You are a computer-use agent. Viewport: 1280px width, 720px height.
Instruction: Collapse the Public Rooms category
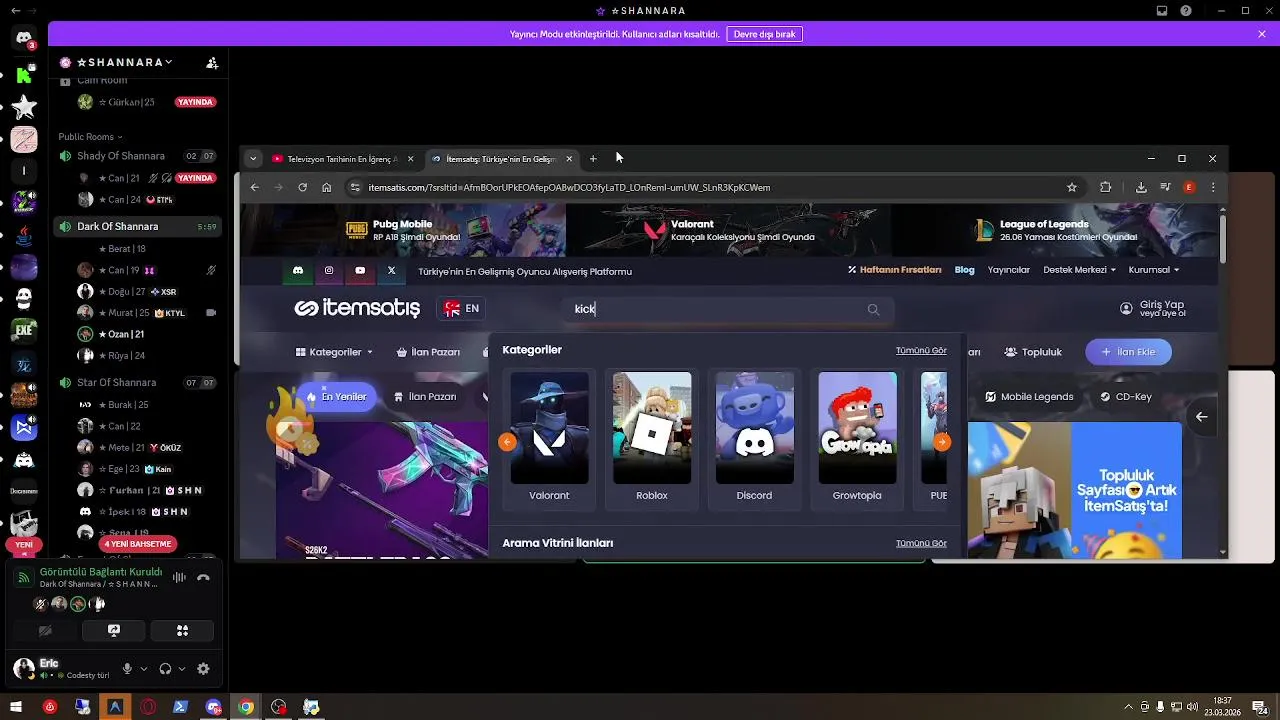90,136
